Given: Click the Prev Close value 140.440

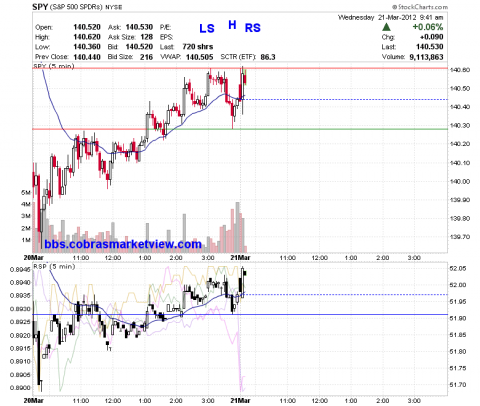Looking at the screenshot, I should click(87, 57).
